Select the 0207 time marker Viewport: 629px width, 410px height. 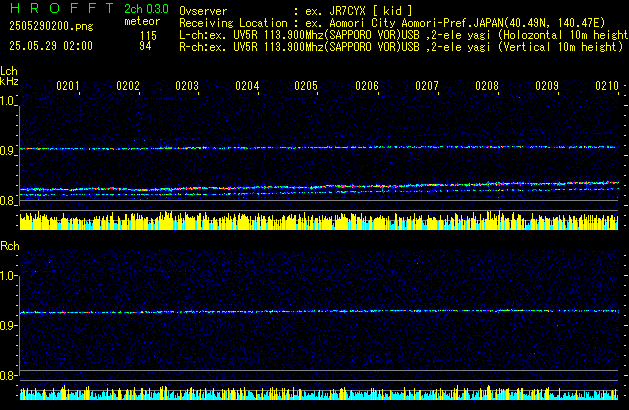pos(427,86)
